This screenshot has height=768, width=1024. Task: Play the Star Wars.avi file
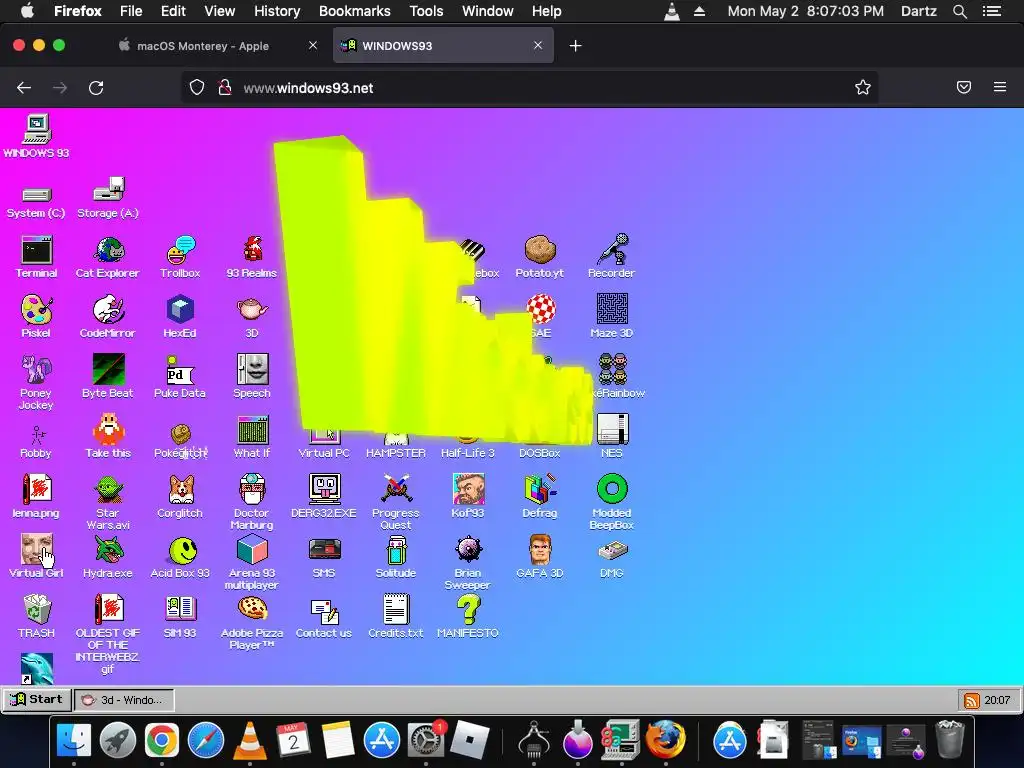tap(108, 489)
